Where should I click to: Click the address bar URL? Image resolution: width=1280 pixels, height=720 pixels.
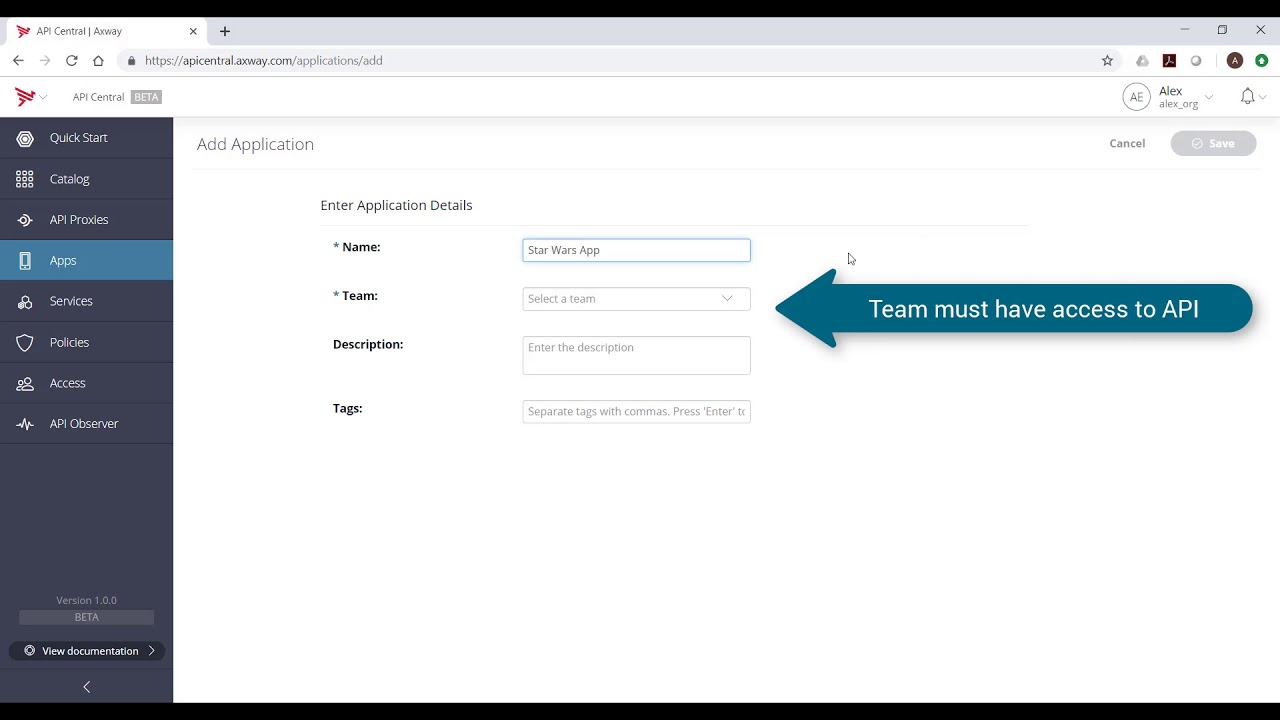[x=264, y=61]
